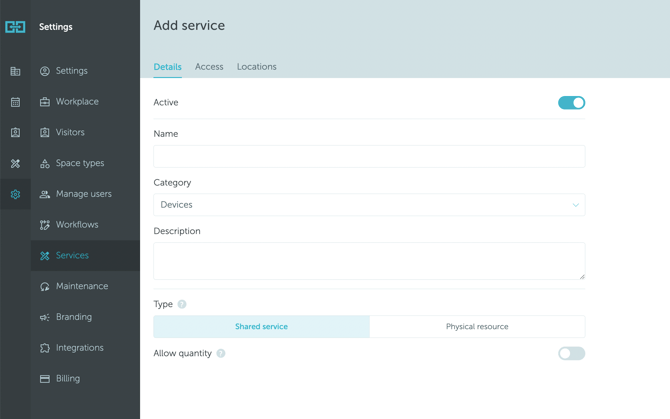
Task: Select Physical resource type option
Action: tap(477, 327)
